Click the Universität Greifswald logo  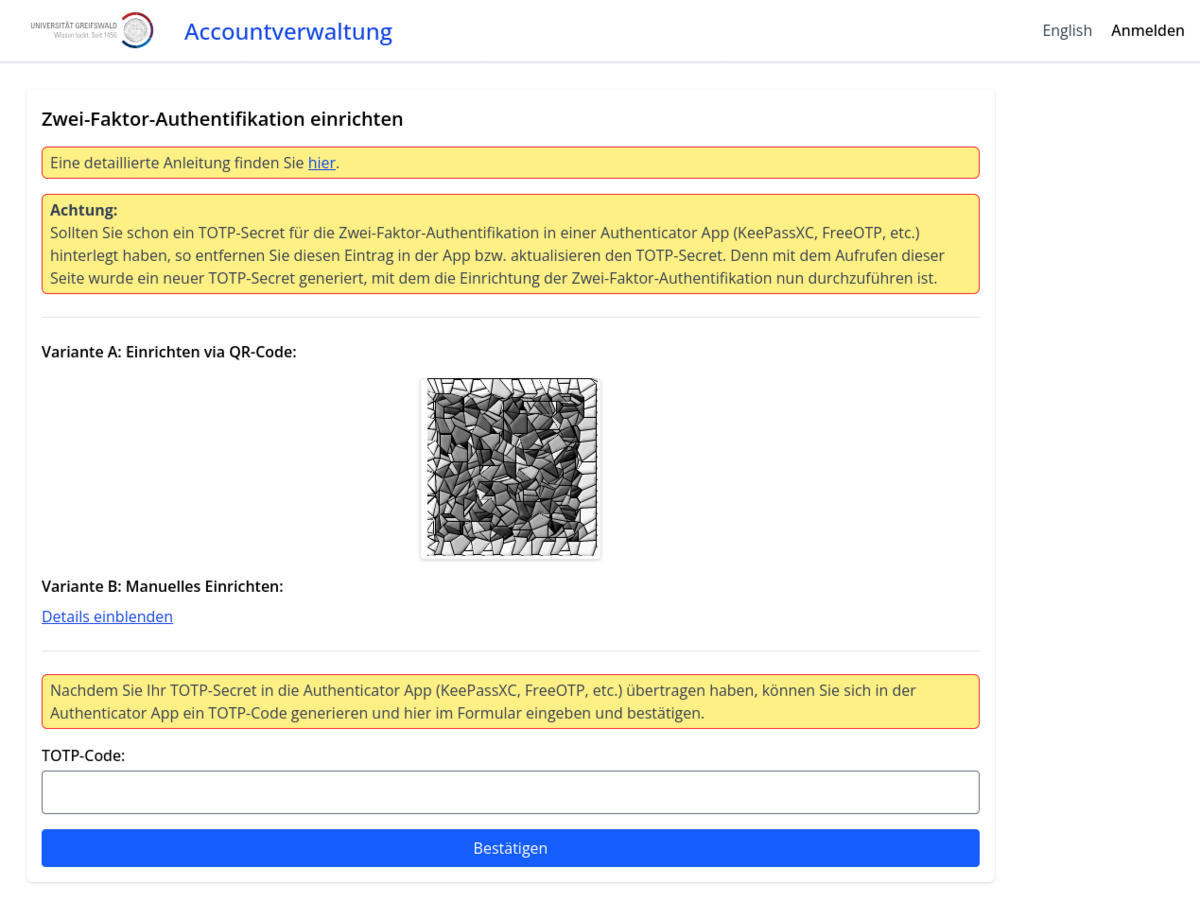(92, 30)
